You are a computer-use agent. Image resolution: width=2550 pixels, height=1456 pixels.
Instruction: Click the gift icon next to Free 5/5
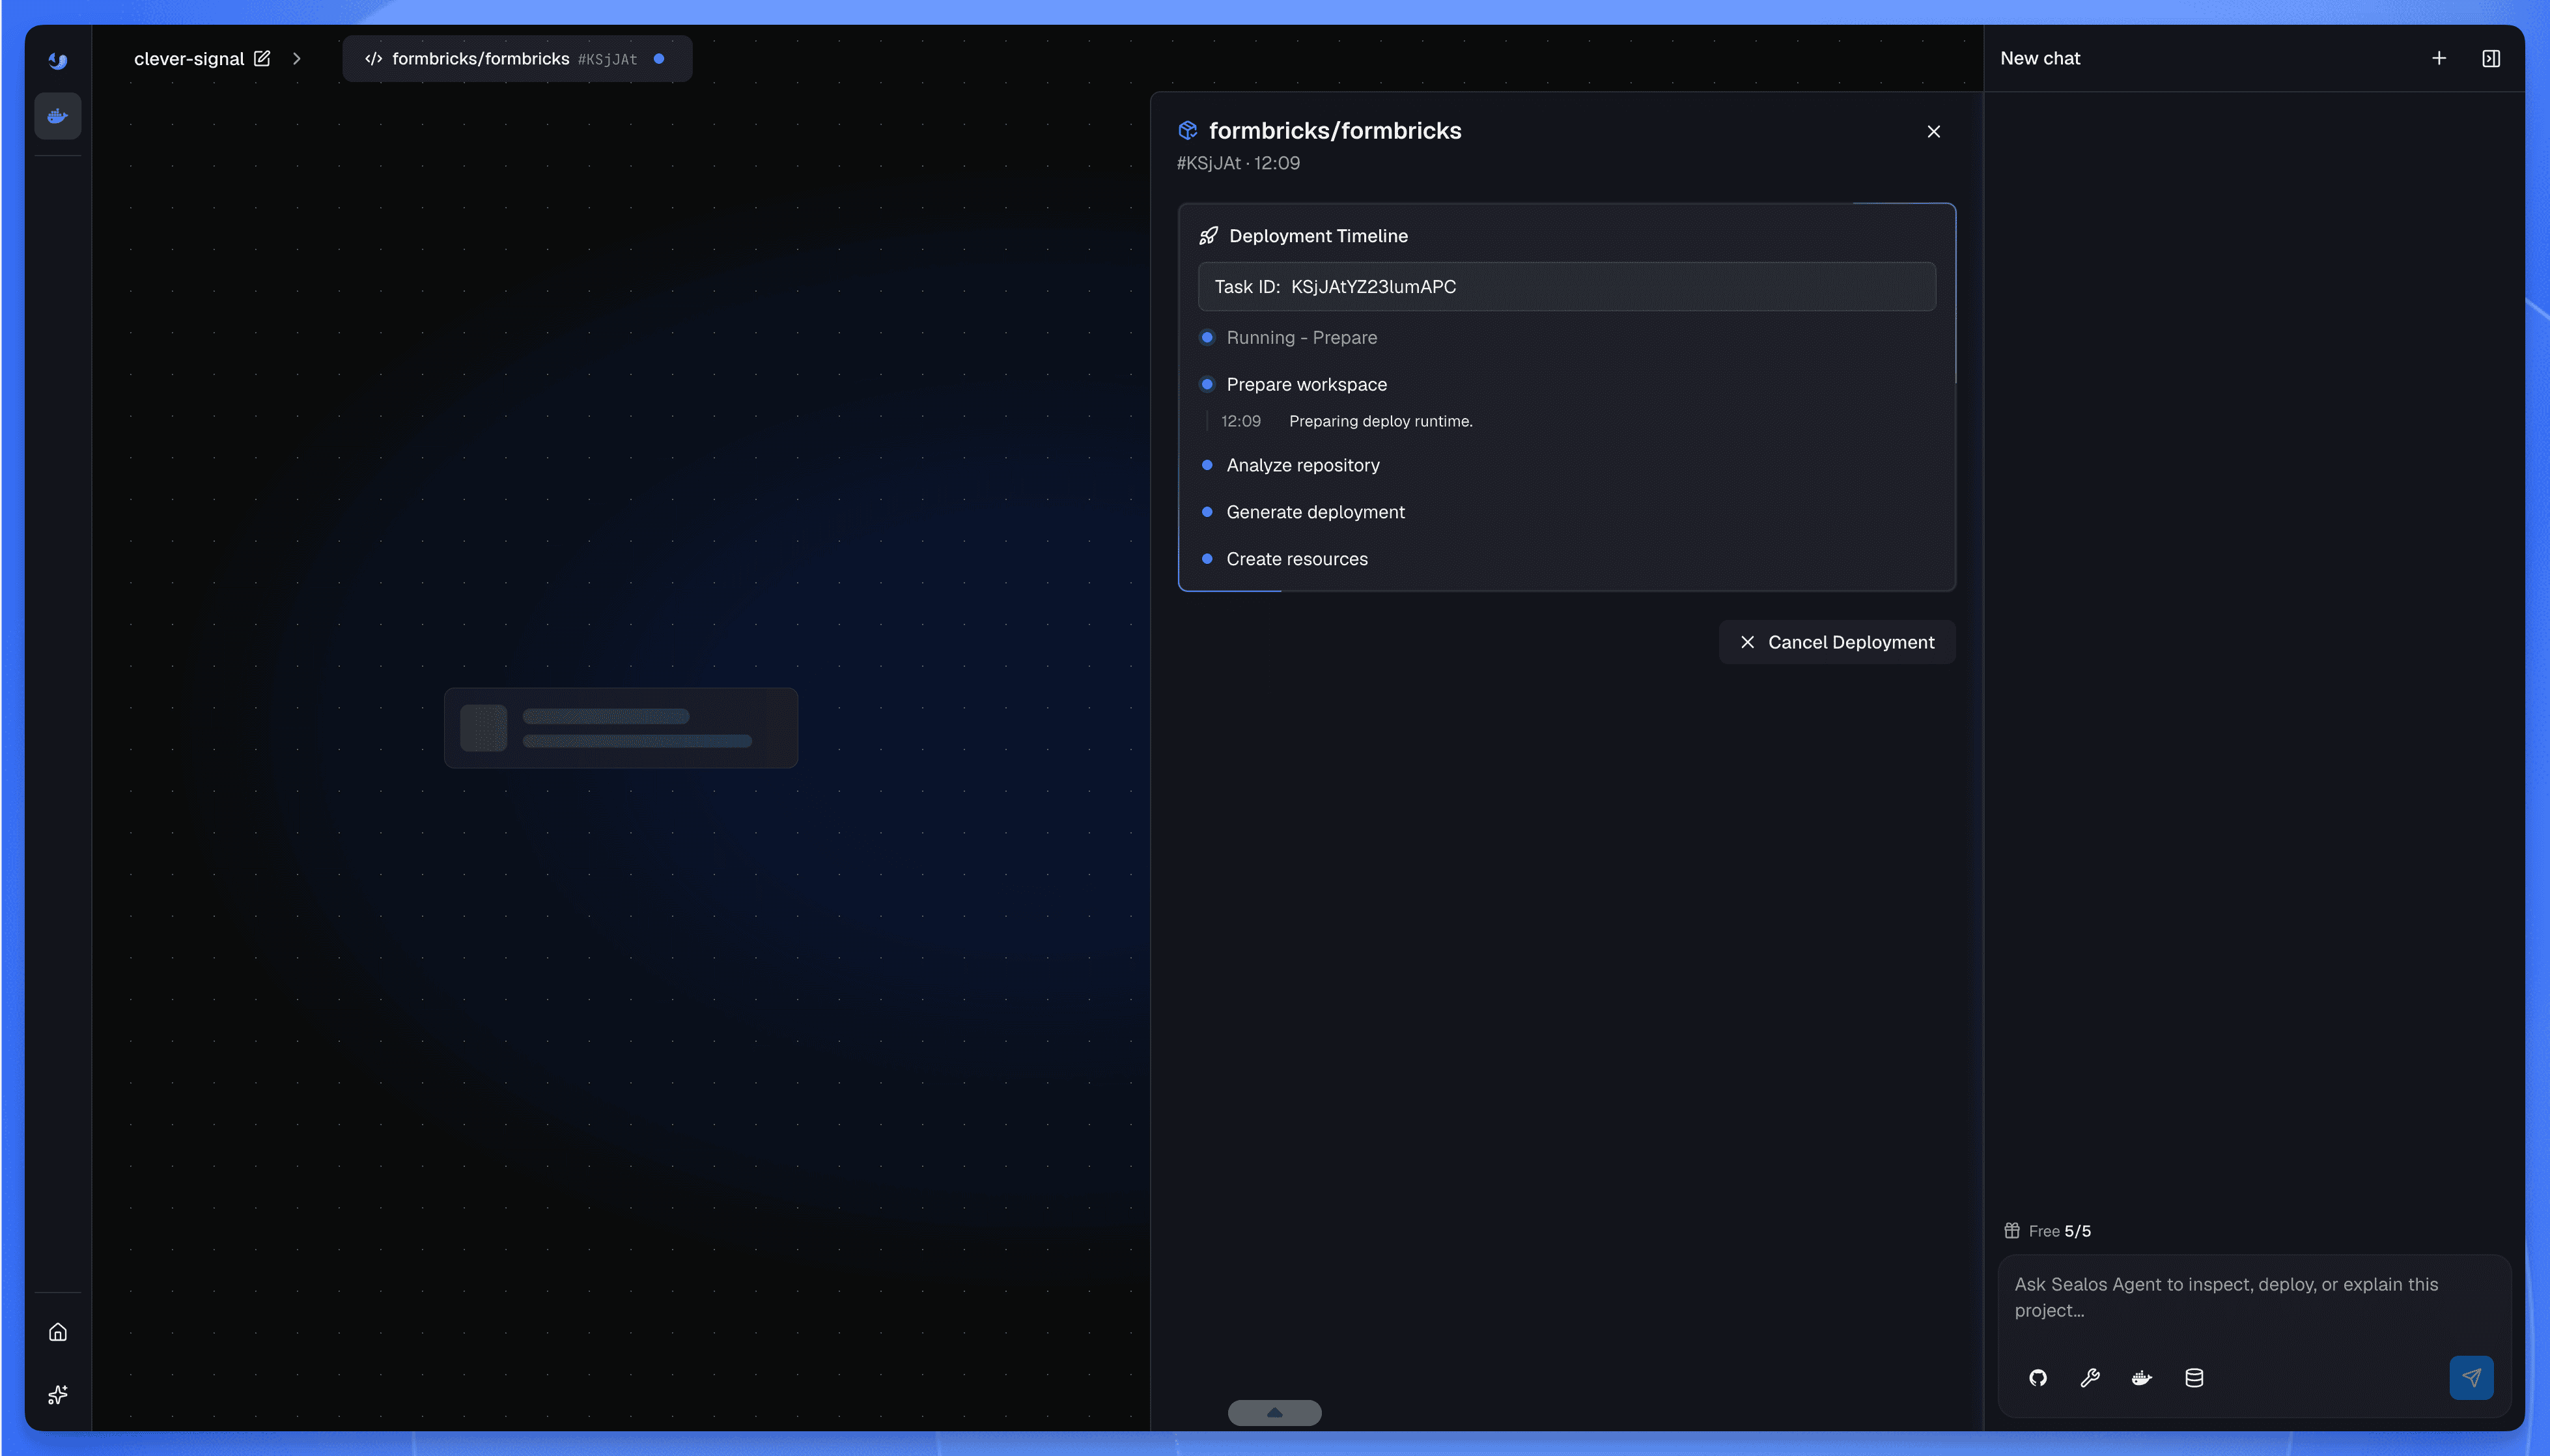(2012, 1231)
